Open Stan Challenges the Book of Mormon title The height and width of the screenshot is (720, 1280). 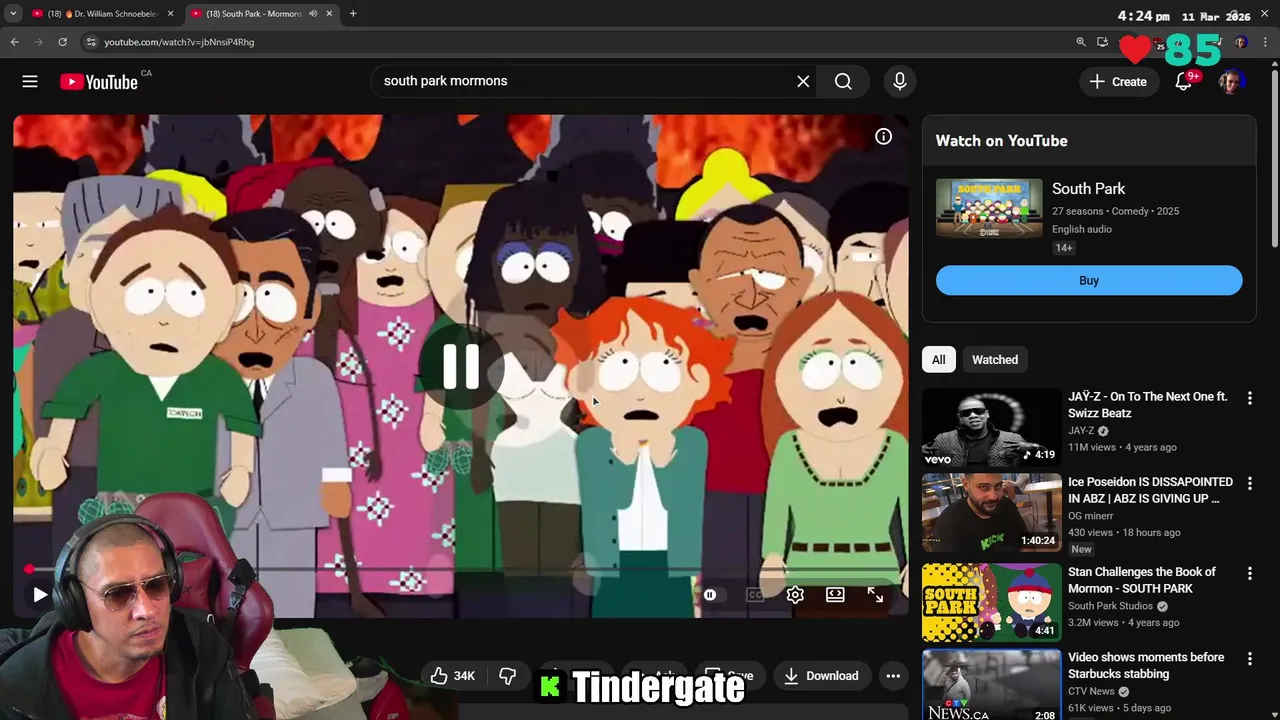coord(1142,580)
